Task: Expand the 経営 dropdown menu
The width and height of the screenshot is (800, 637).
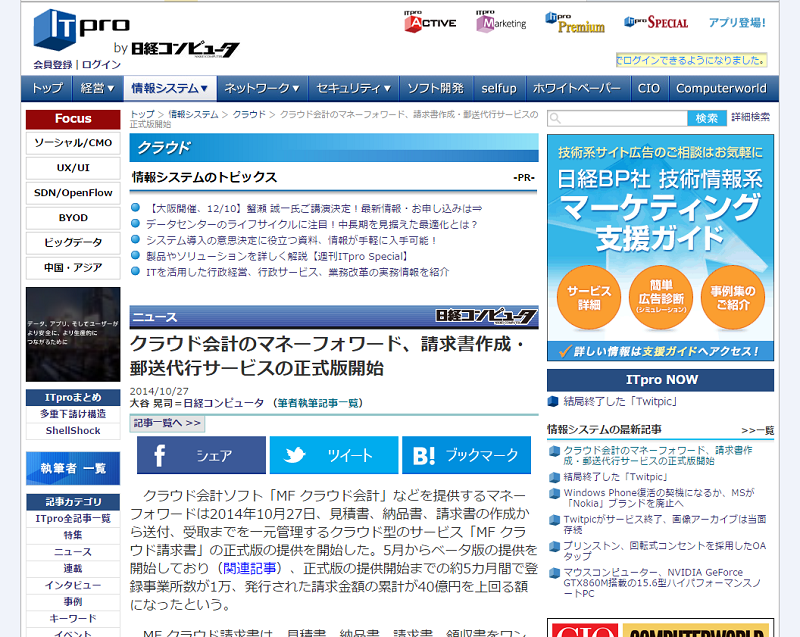Action: point(97,89)
